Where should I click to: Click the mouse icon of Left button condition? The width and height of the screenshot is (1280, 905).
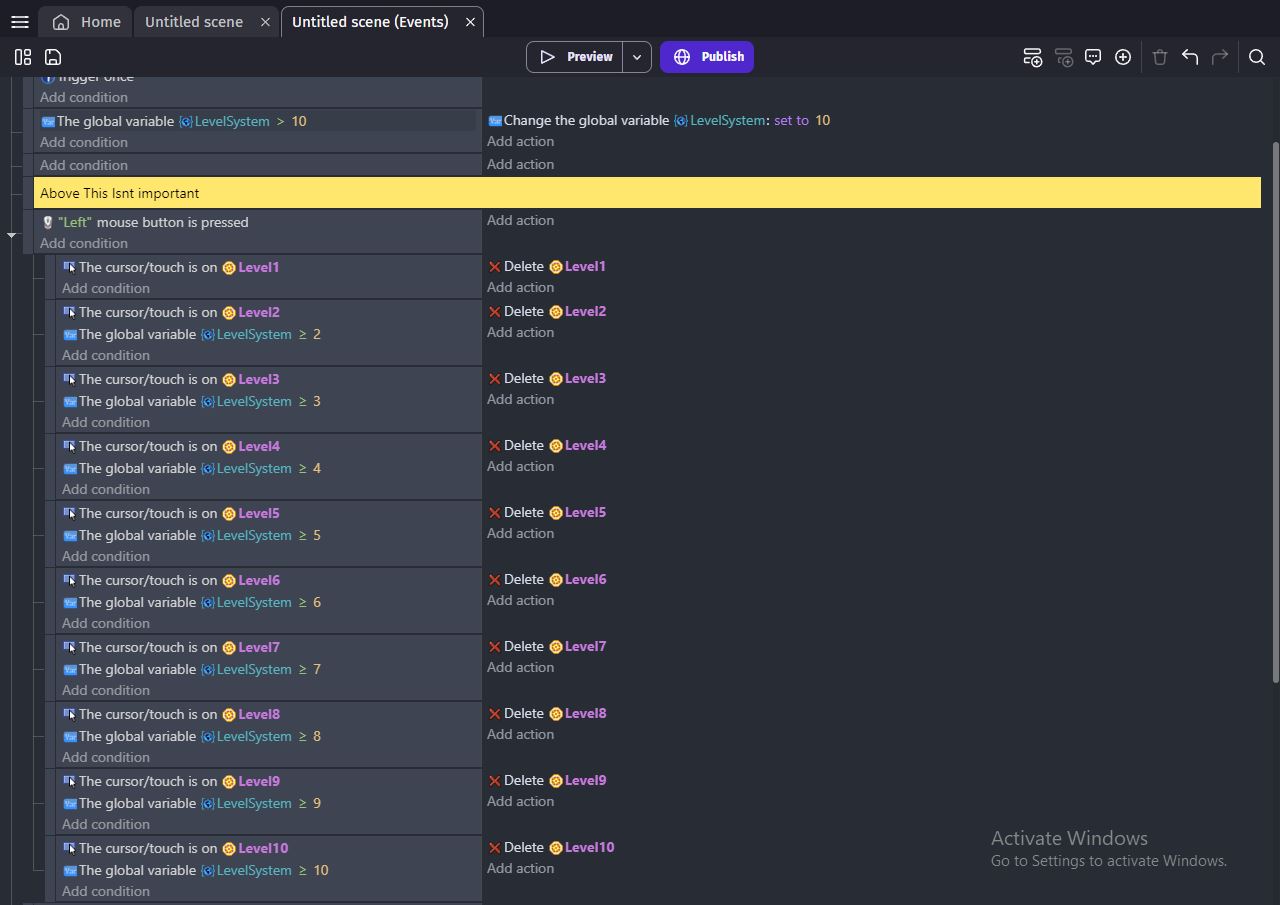(47, 223)
